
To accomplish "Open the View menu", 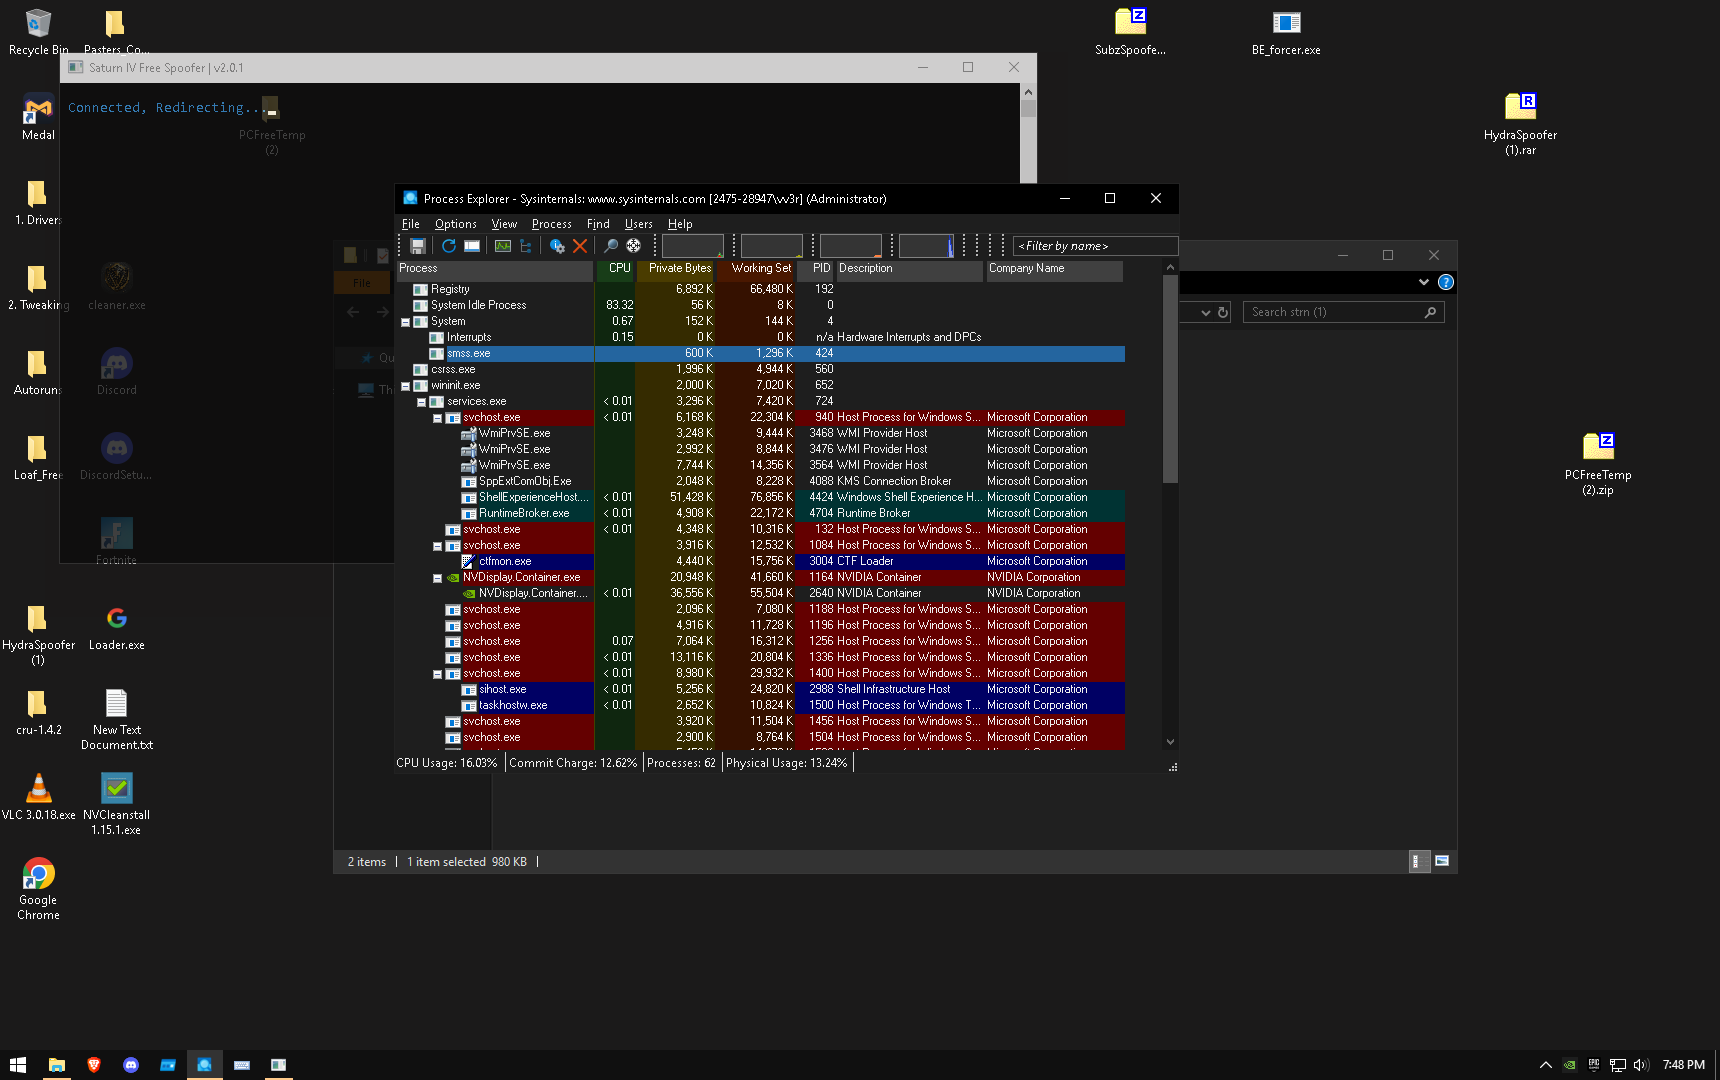I will coord(504,224).
